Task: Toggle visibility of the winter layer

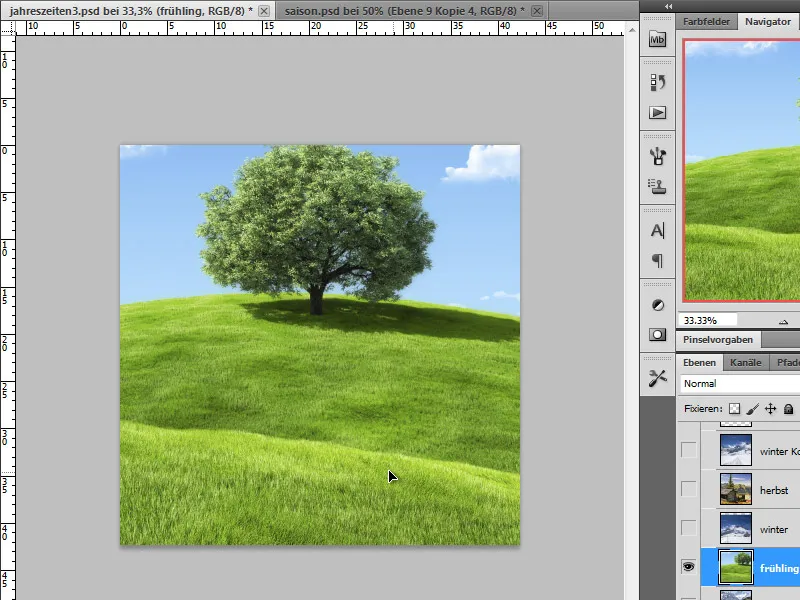Action: point(689,528)
